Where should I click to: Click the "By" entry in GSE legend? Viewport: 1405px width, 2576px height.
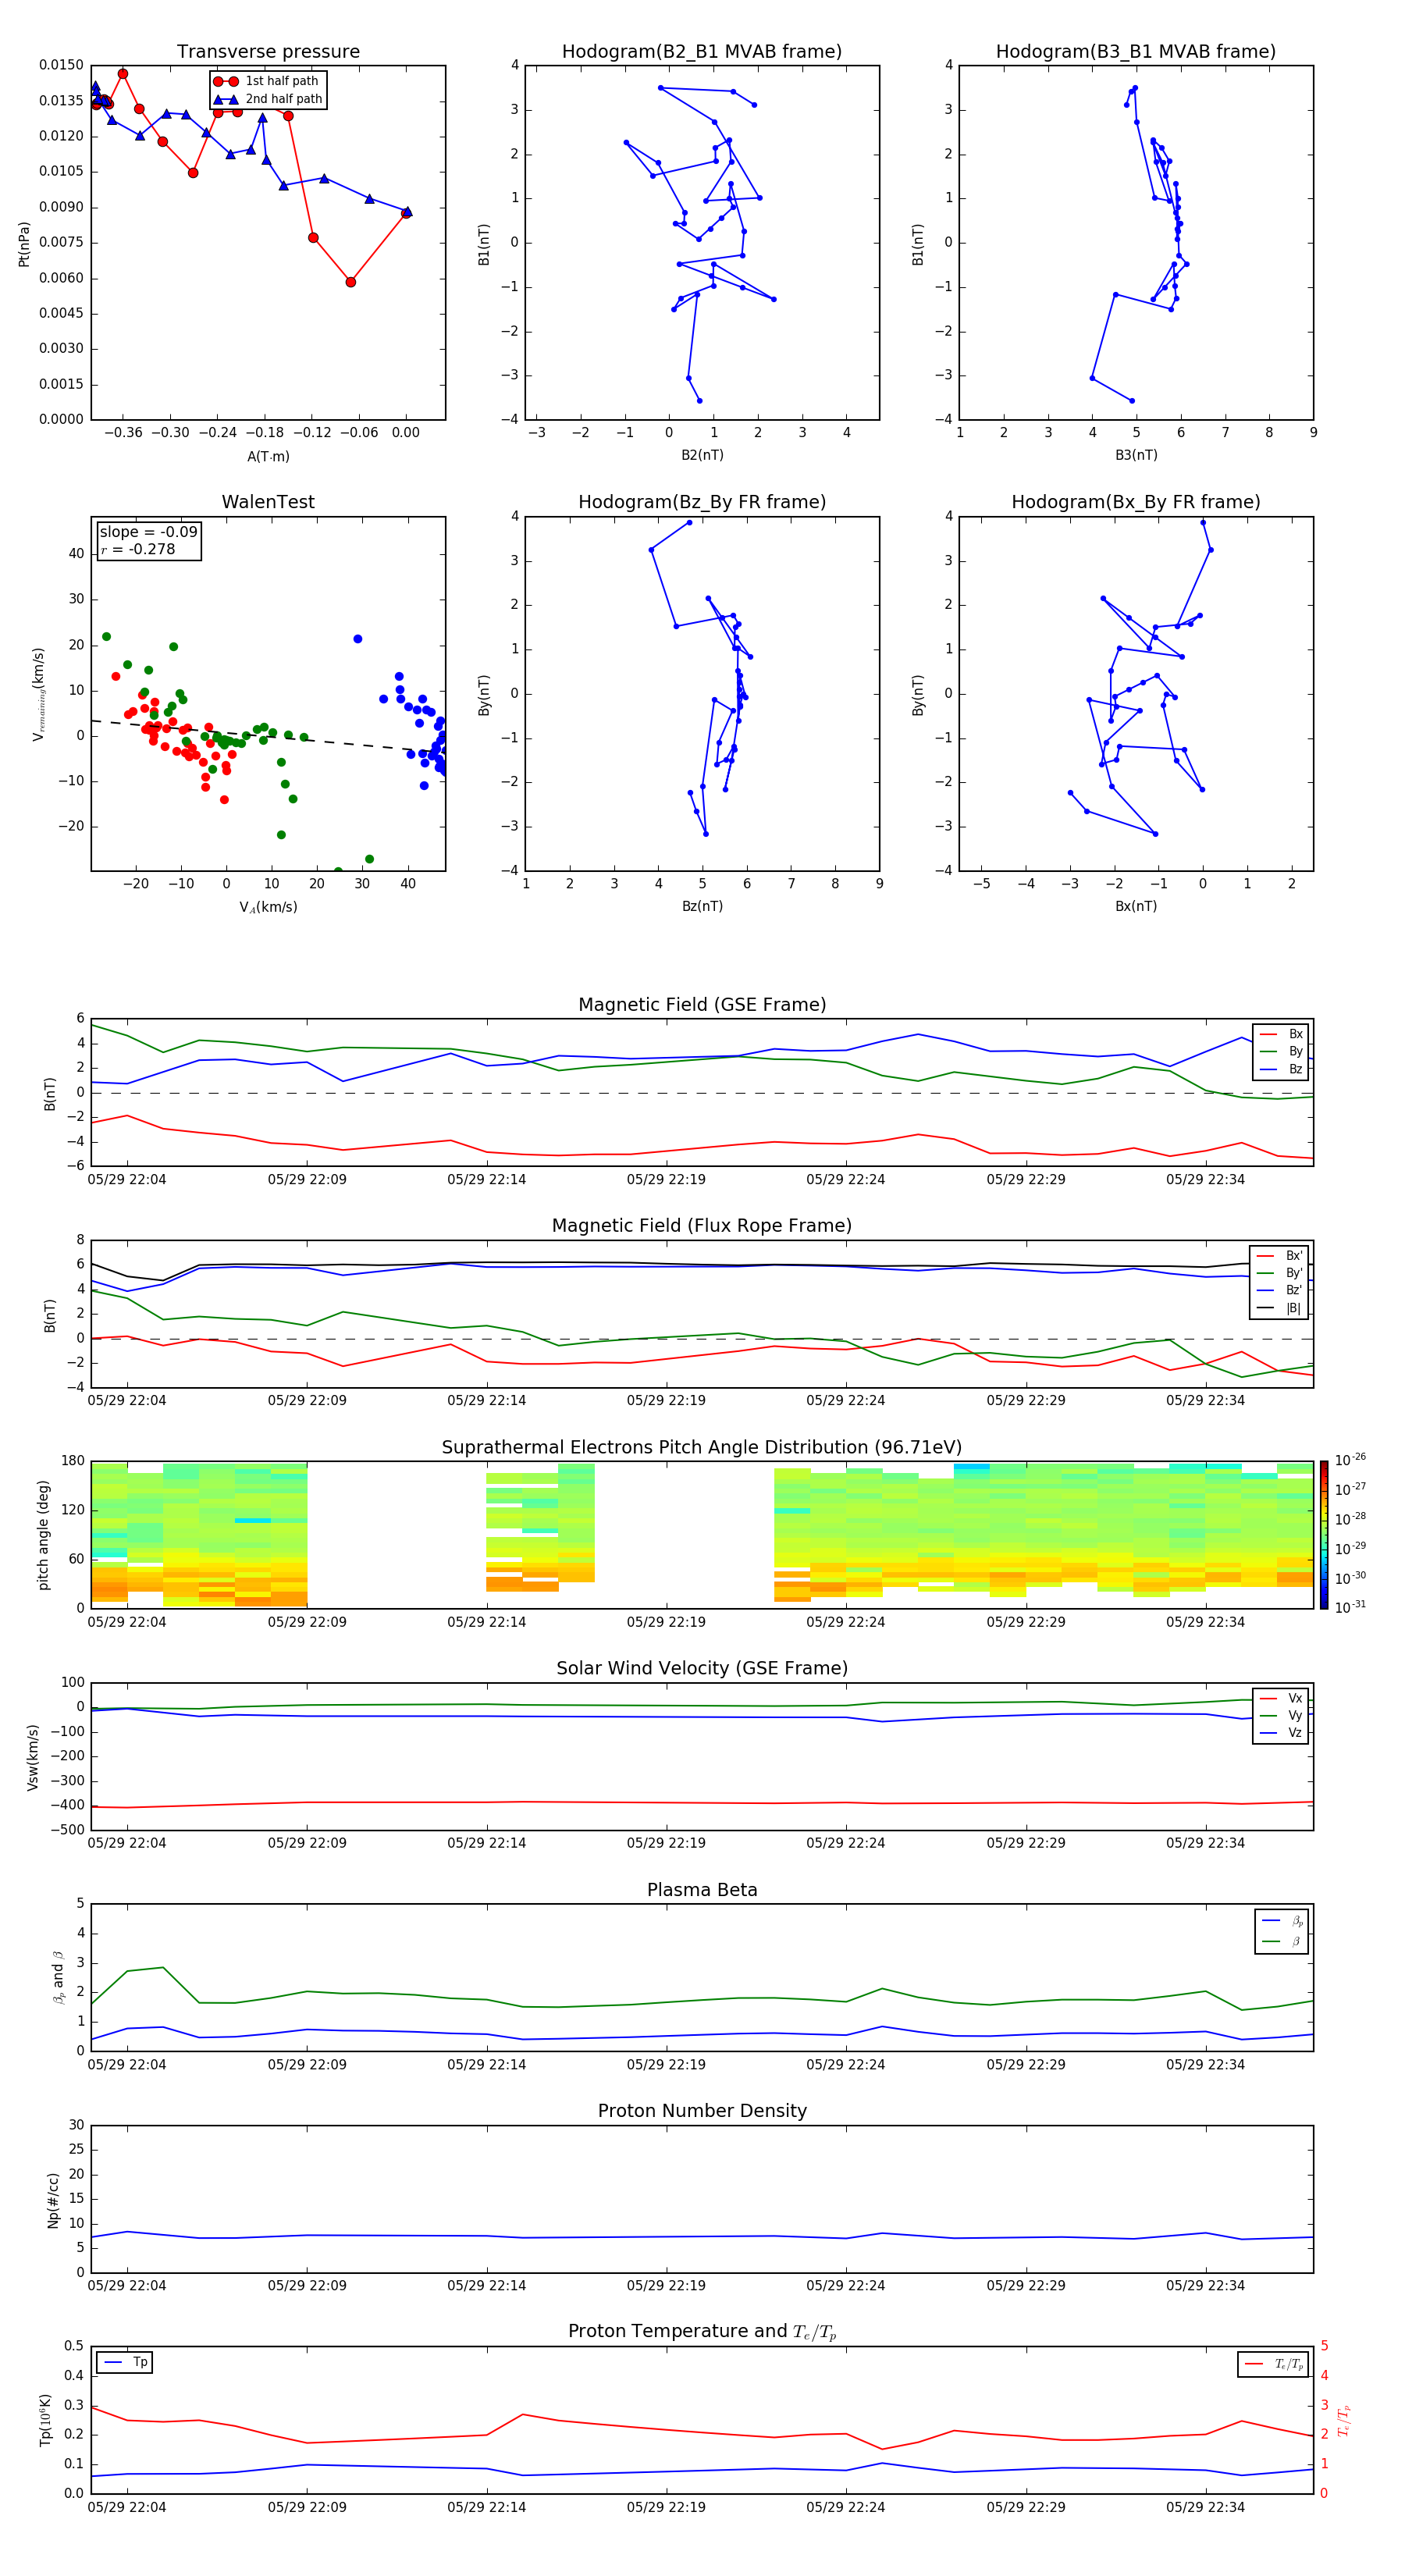coord(1281,1052)
